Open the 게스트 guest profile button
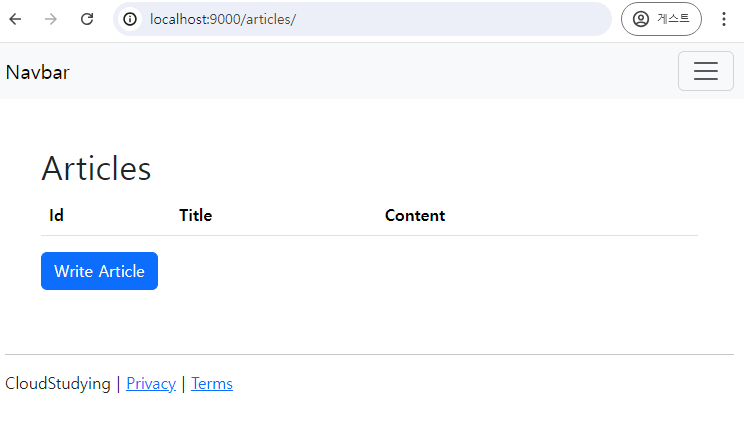The width and height of the screenshot is (744, 424). click(x=661, y=19)
